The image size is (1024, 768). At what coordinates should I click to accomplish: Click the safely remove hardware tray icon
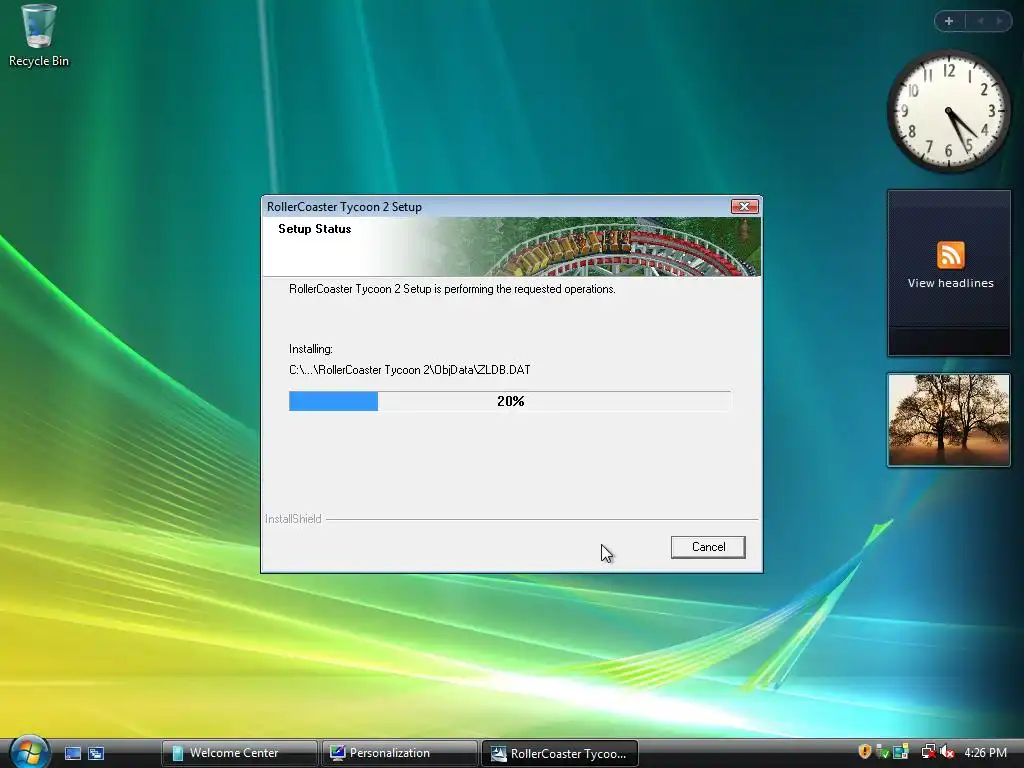point(882,752)
